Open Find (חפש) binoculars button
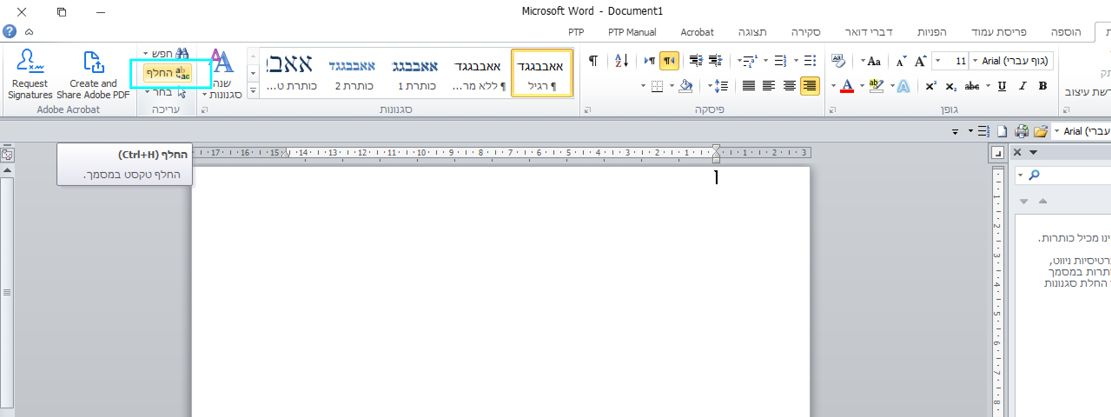The width and height of the screenshot is (1111, 417). pyautogui.click(x=167, y=53)
